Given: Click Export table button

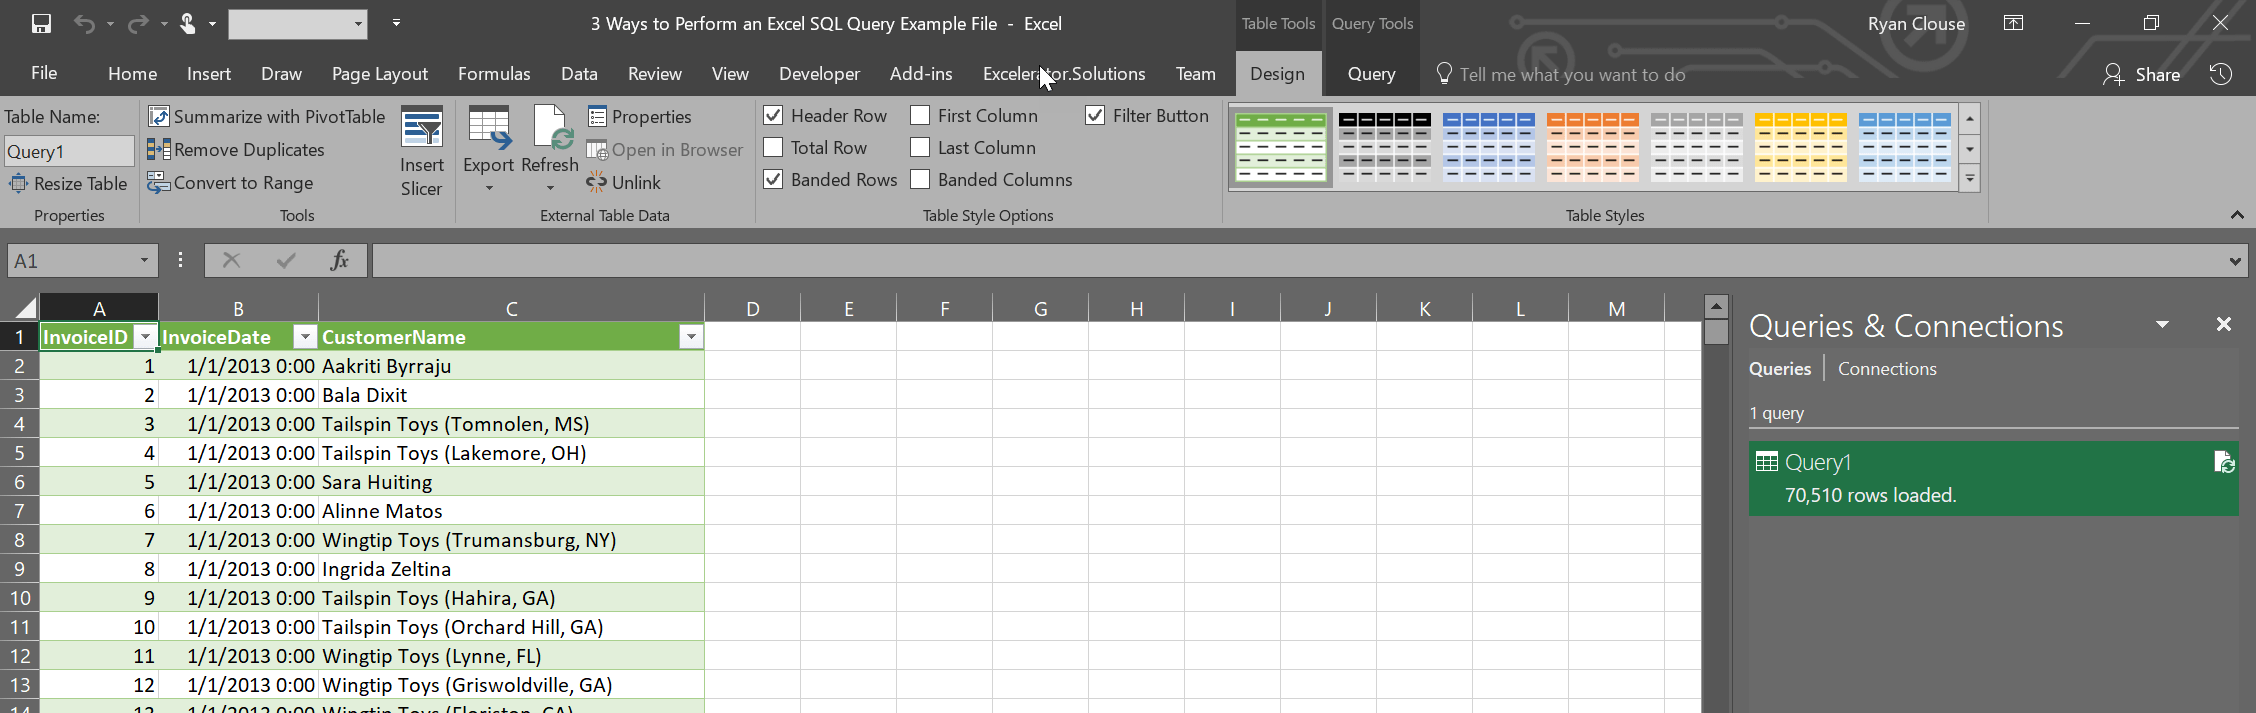Looking at the screenshot, I should coord(489,140).
